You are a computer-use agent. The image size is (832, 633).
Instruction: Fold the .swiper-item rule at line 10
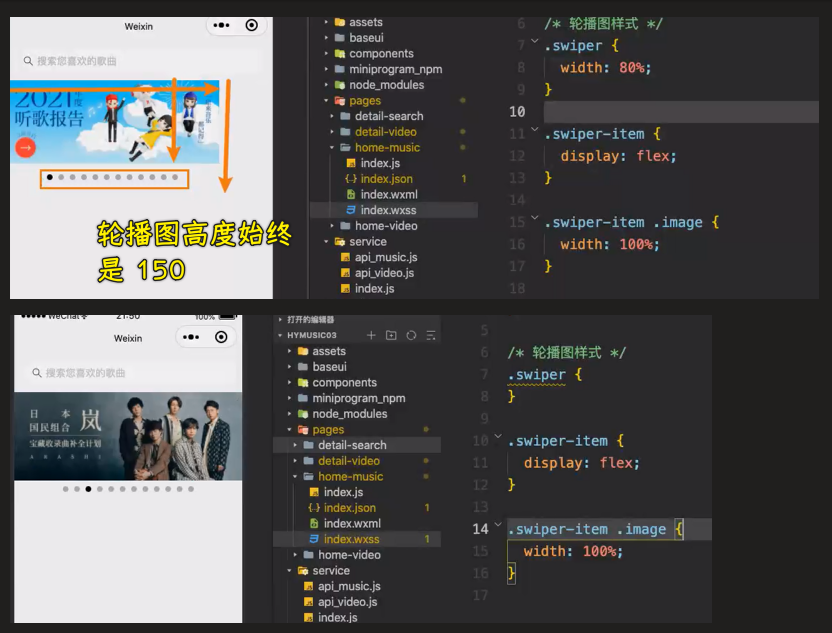(498, 436)
